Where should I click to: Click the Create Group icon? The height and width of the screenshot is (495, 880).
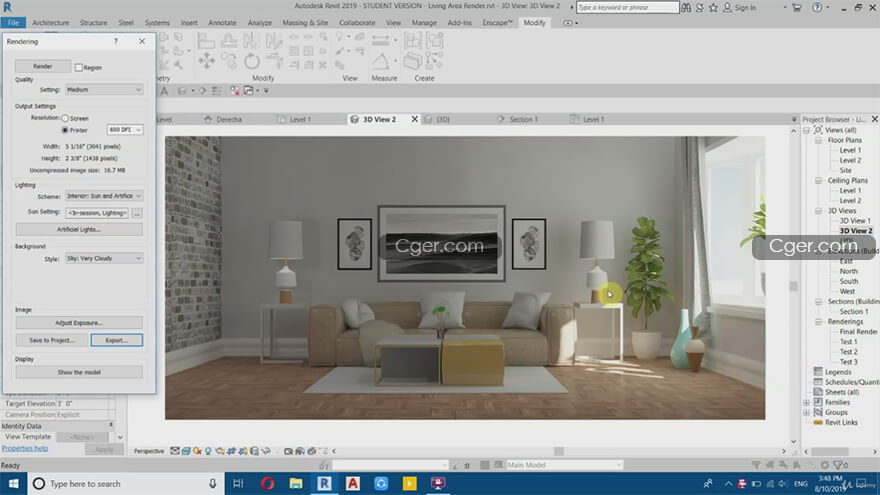tap(434, 40)
